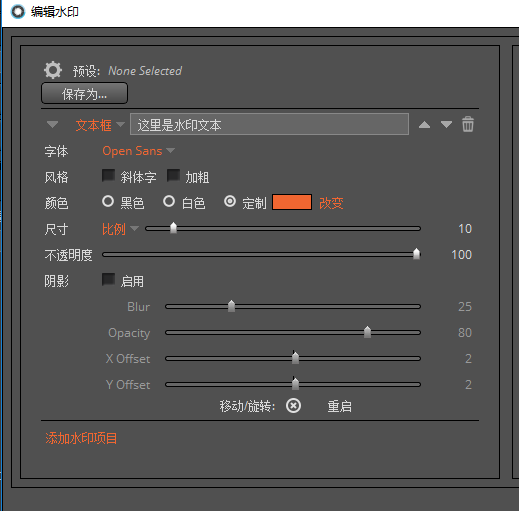Click the 改变 color link
Viewport: 519px width, 511px height.
331,203
